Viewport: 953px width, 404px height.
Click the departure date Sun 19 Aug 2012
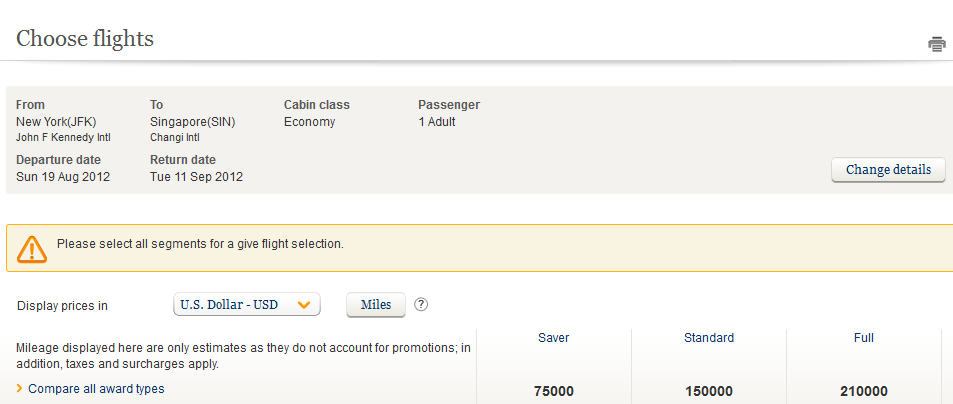coord(63,177)
